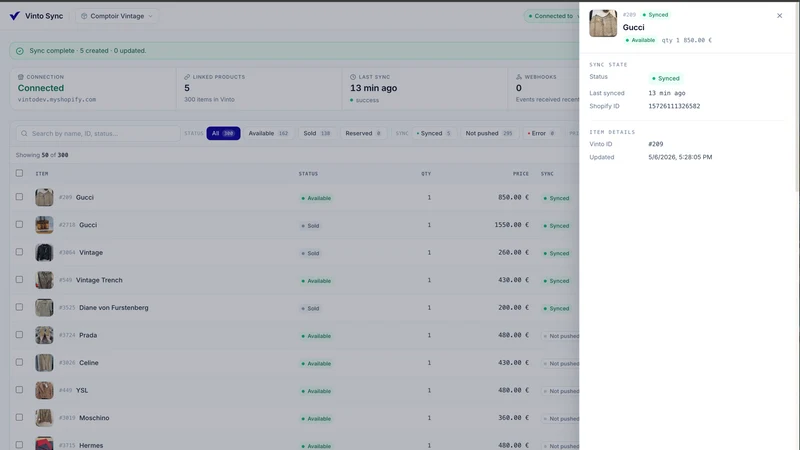Open the Diane von Furstenberg thumbnail
Image resolution: width=800 pixels, height=450 pixels.
44,307
